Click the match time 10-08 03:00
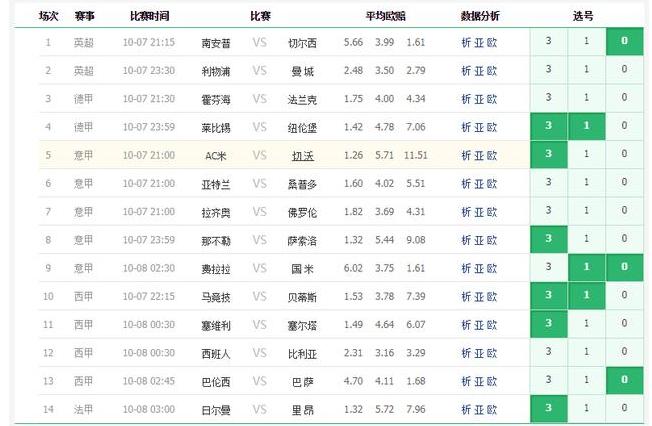The image size is (652, 426). (x=149, y=410)
